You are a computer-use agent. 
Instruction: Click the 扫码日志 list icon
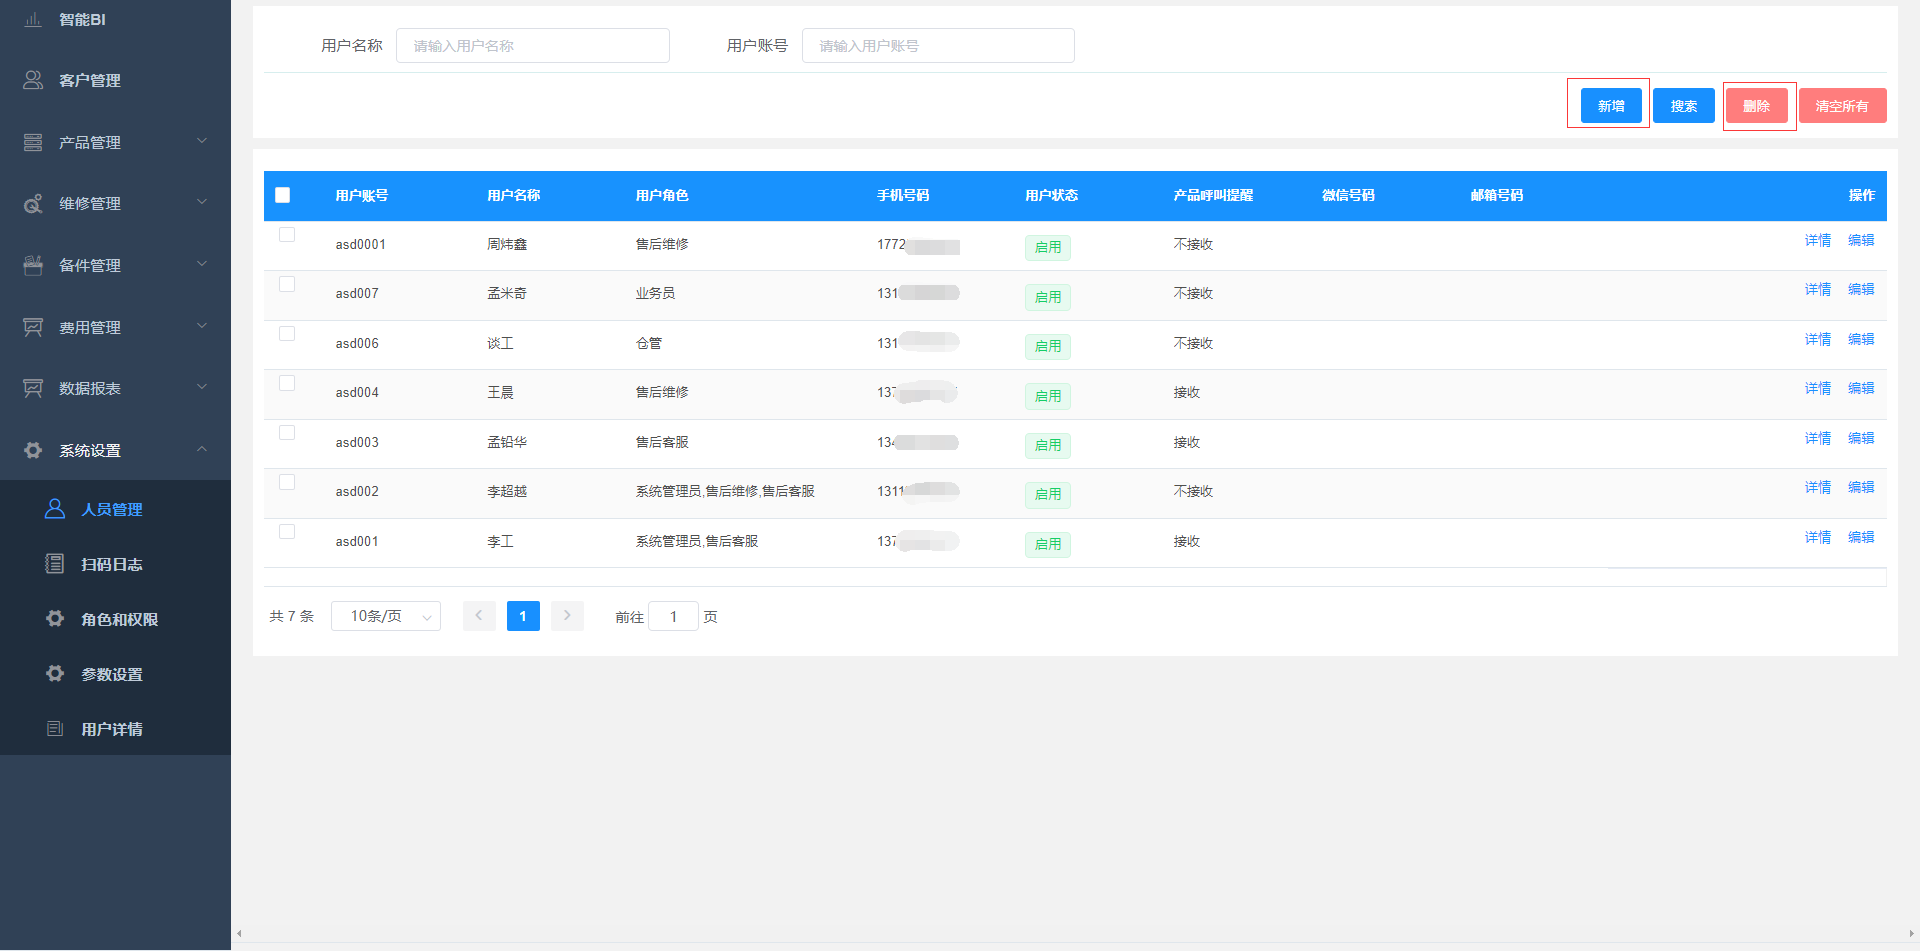click(55, 564)
